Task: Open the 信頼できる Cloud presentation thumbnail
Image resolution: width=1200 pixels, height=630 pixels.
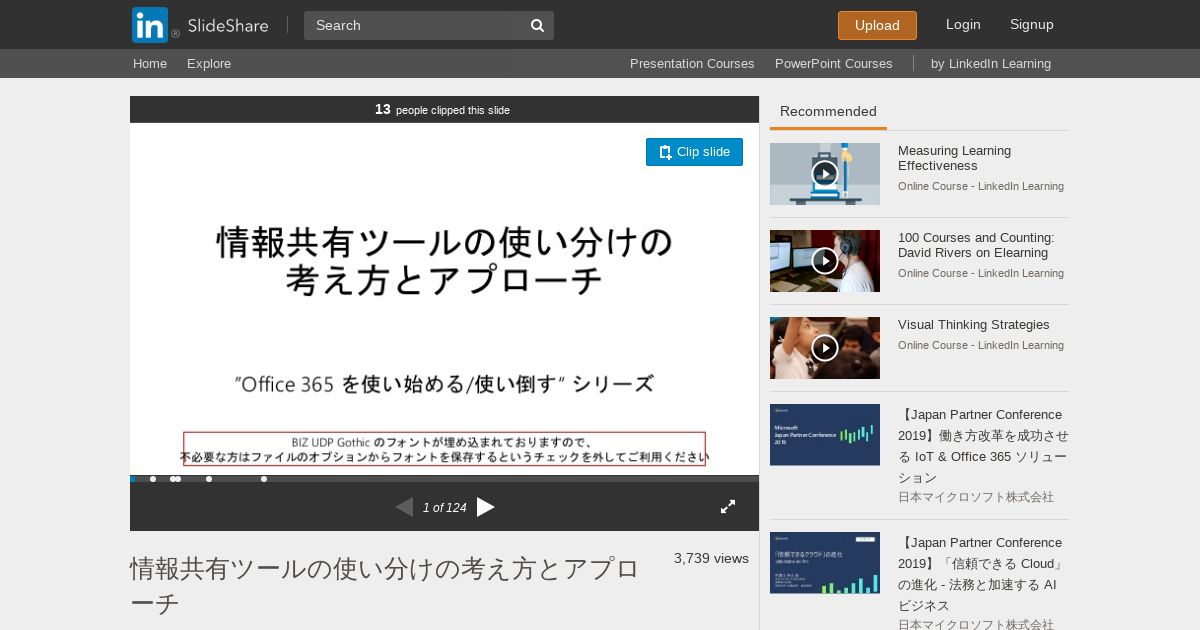Action: (x=825, y=563)
